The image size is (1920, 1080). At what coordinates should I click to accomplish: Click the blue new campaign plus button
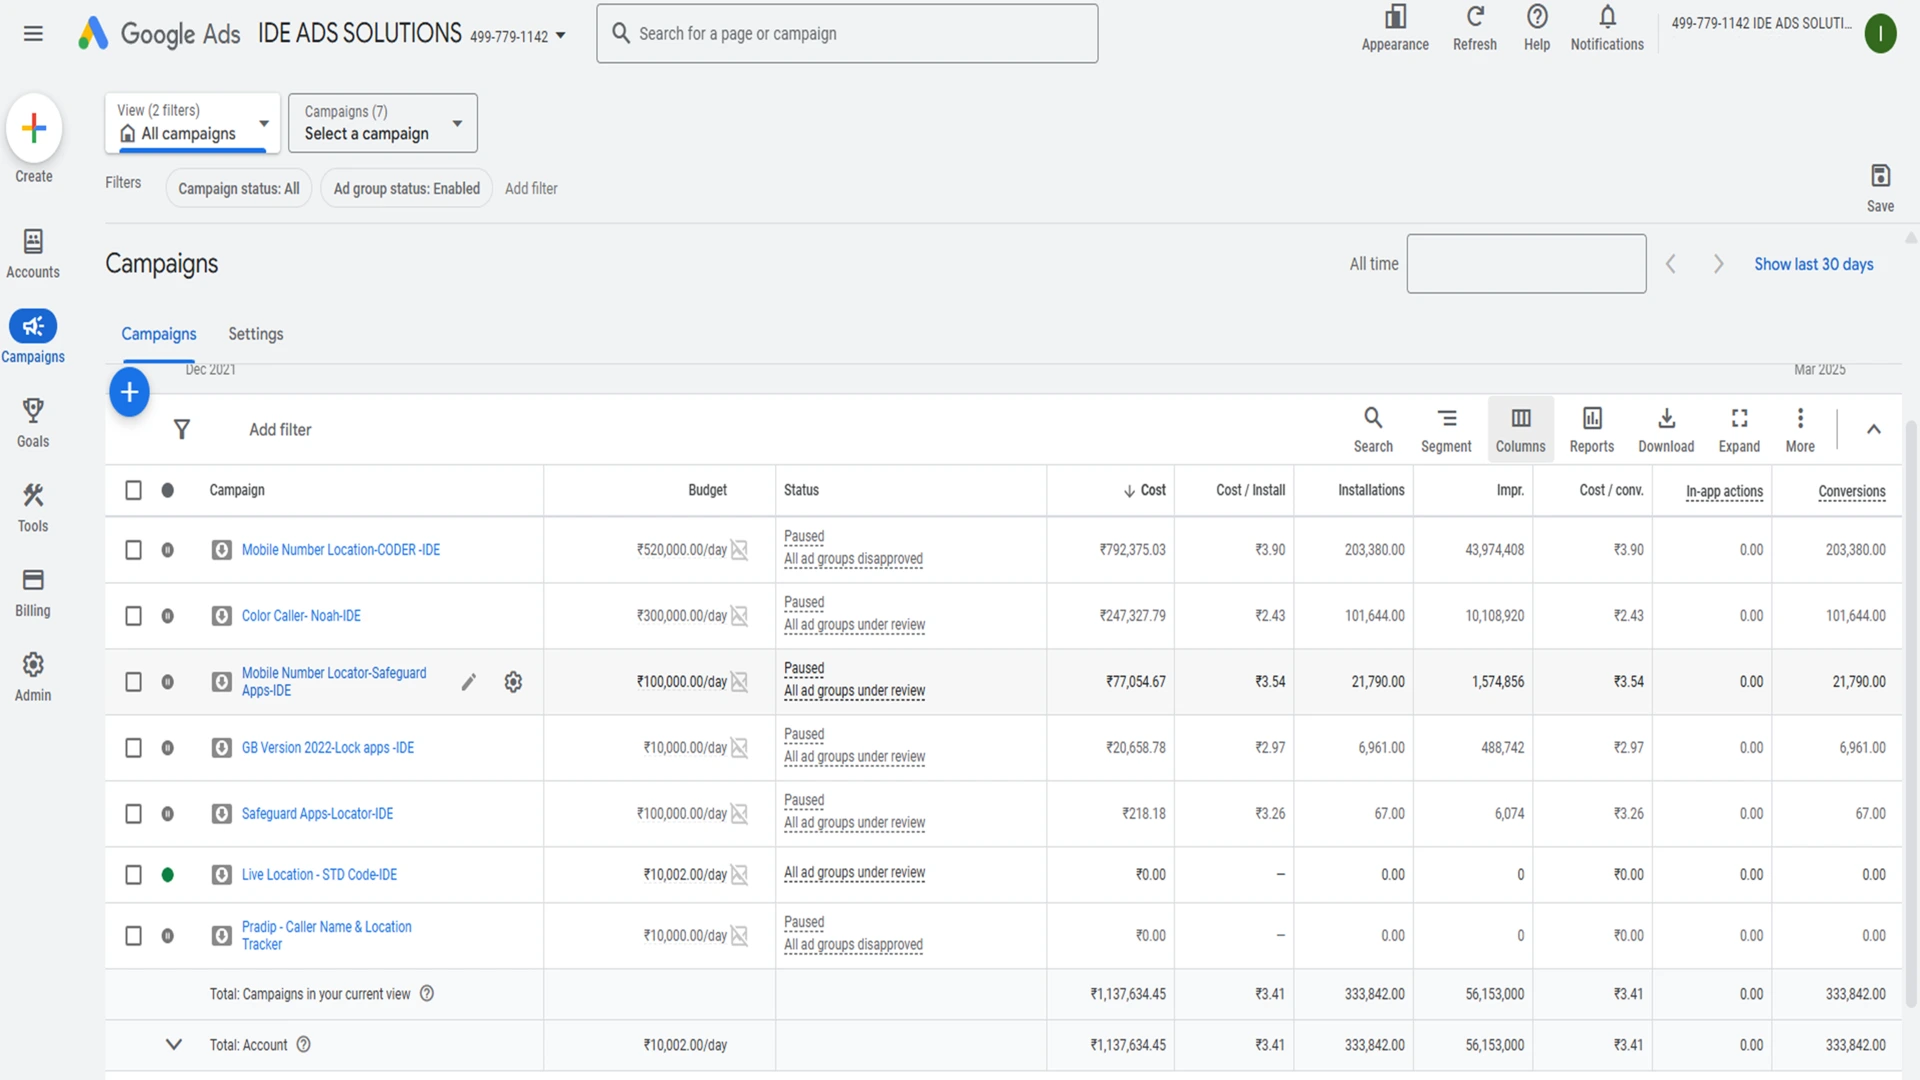(x=129, y=392)
